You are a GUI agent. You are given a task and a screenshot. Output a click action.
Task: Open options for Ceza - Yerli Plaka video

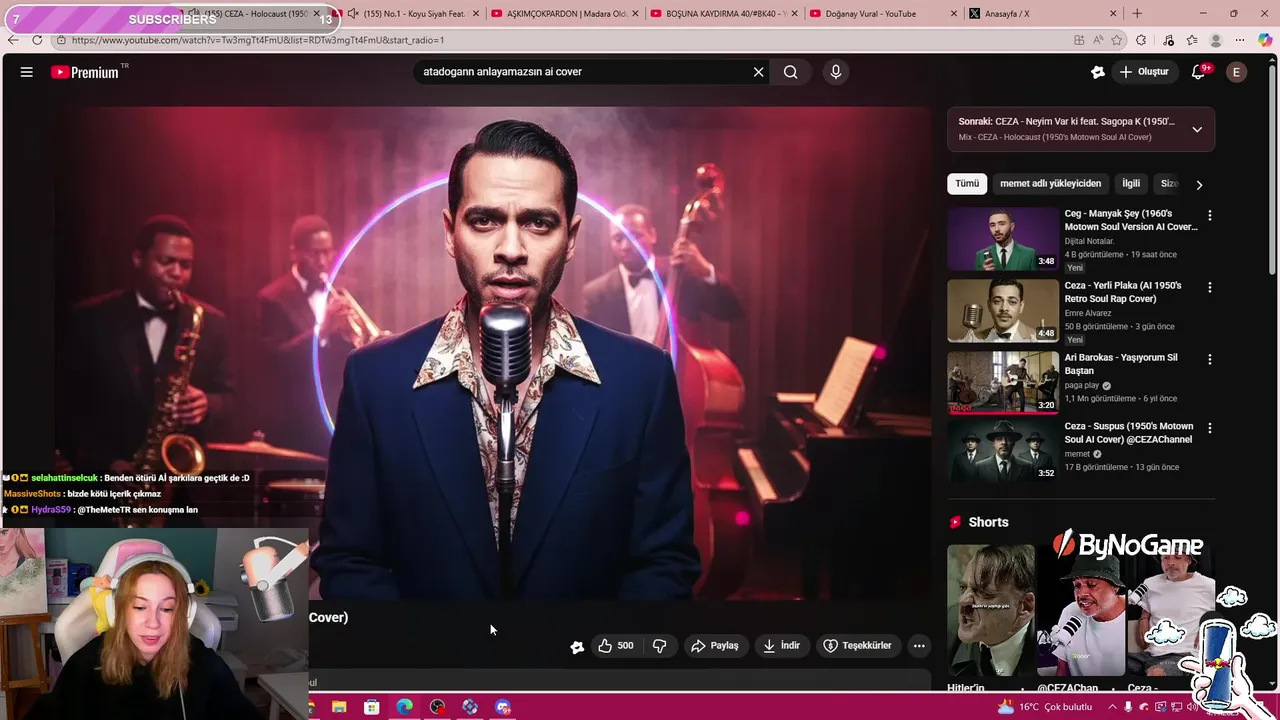[x=1209, y=288]
